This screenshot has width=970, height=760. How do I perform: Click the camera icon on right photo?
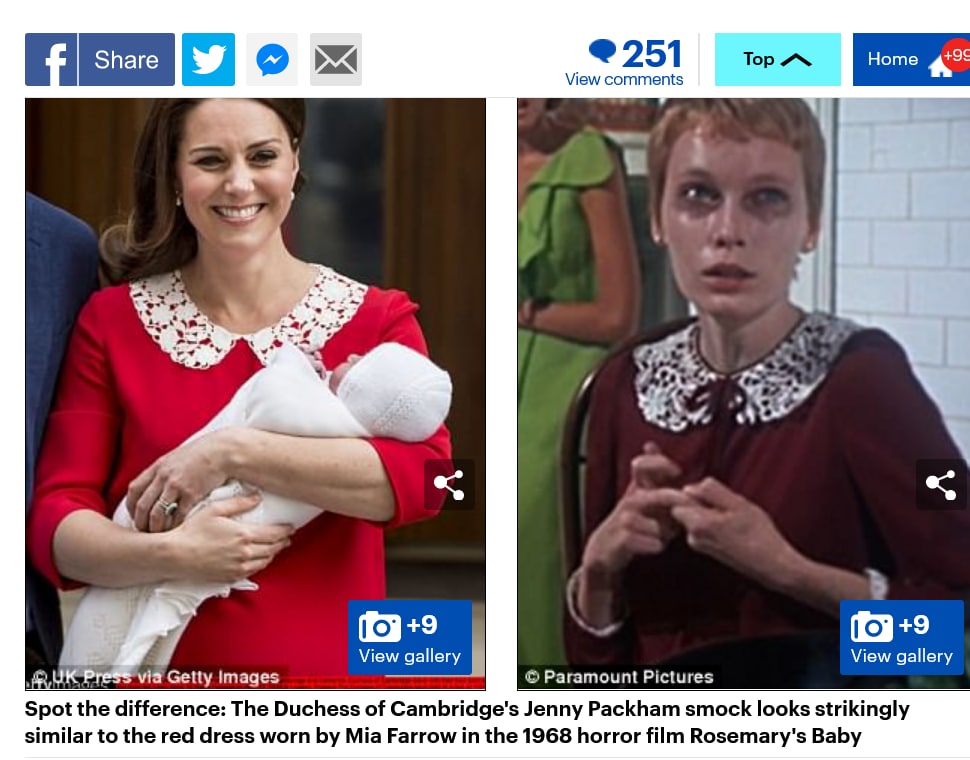coord(871,626)
